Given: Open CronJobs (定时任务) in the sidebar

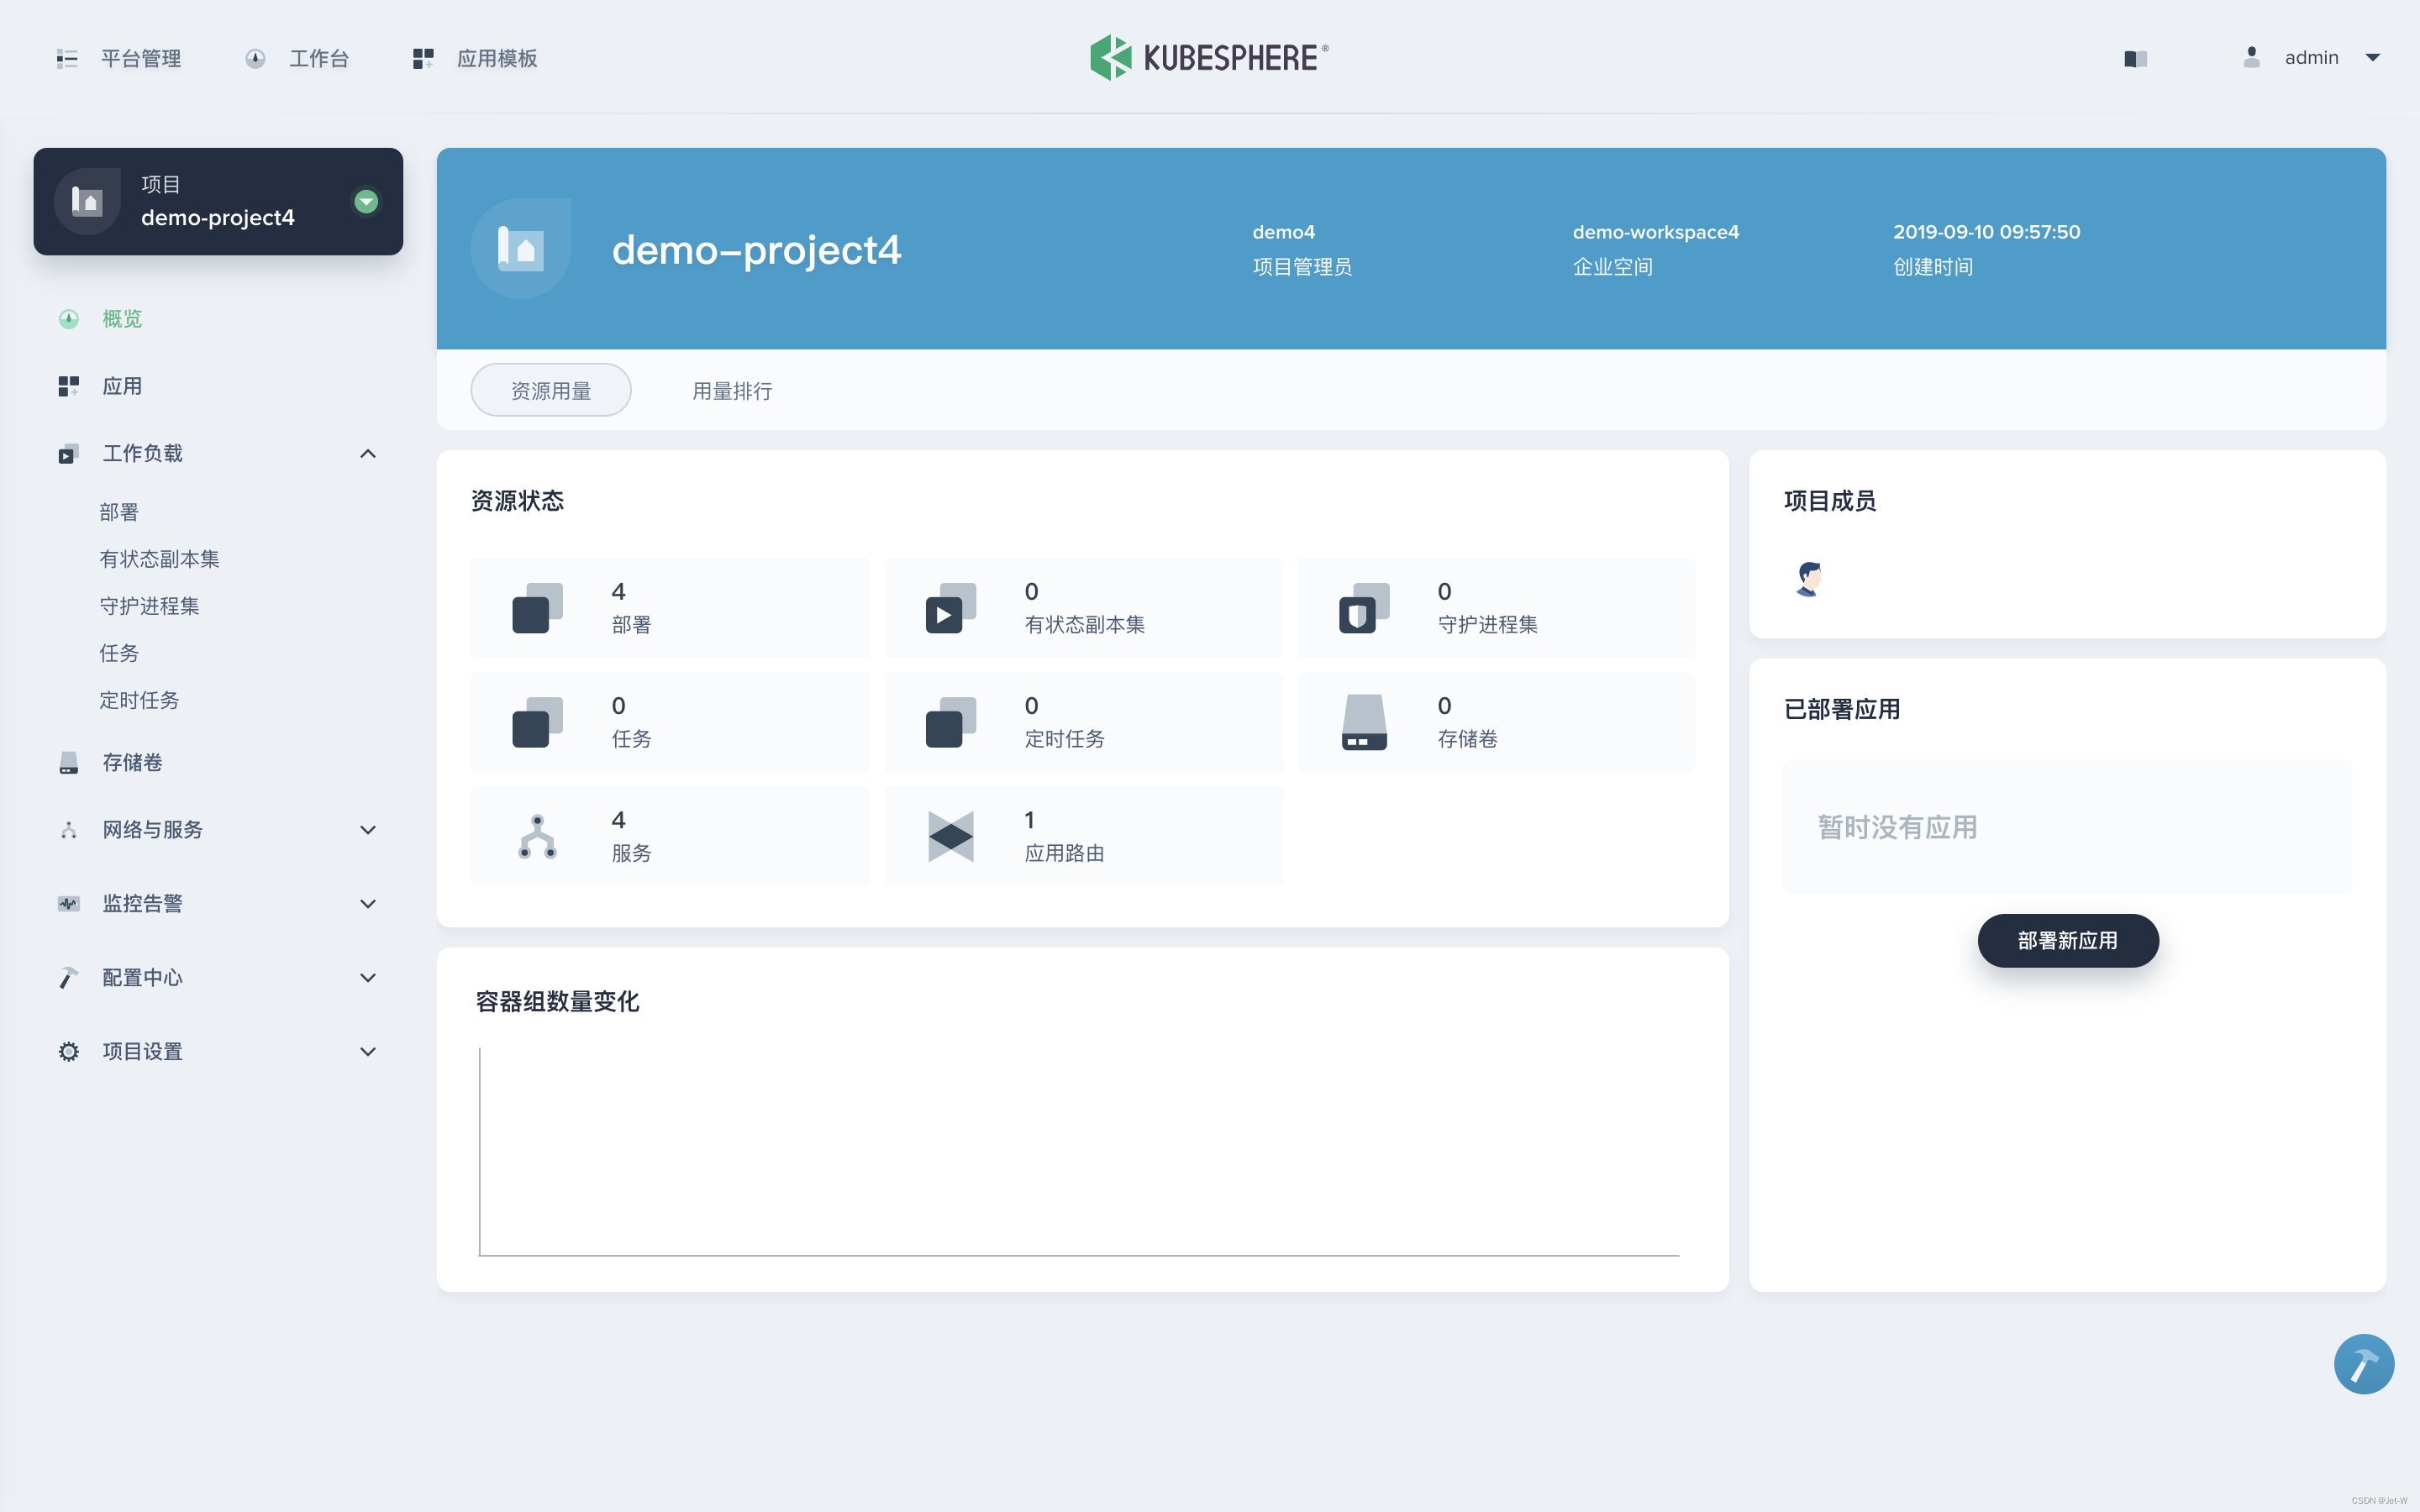Looking at the screenshot, I should click(139, 700).
